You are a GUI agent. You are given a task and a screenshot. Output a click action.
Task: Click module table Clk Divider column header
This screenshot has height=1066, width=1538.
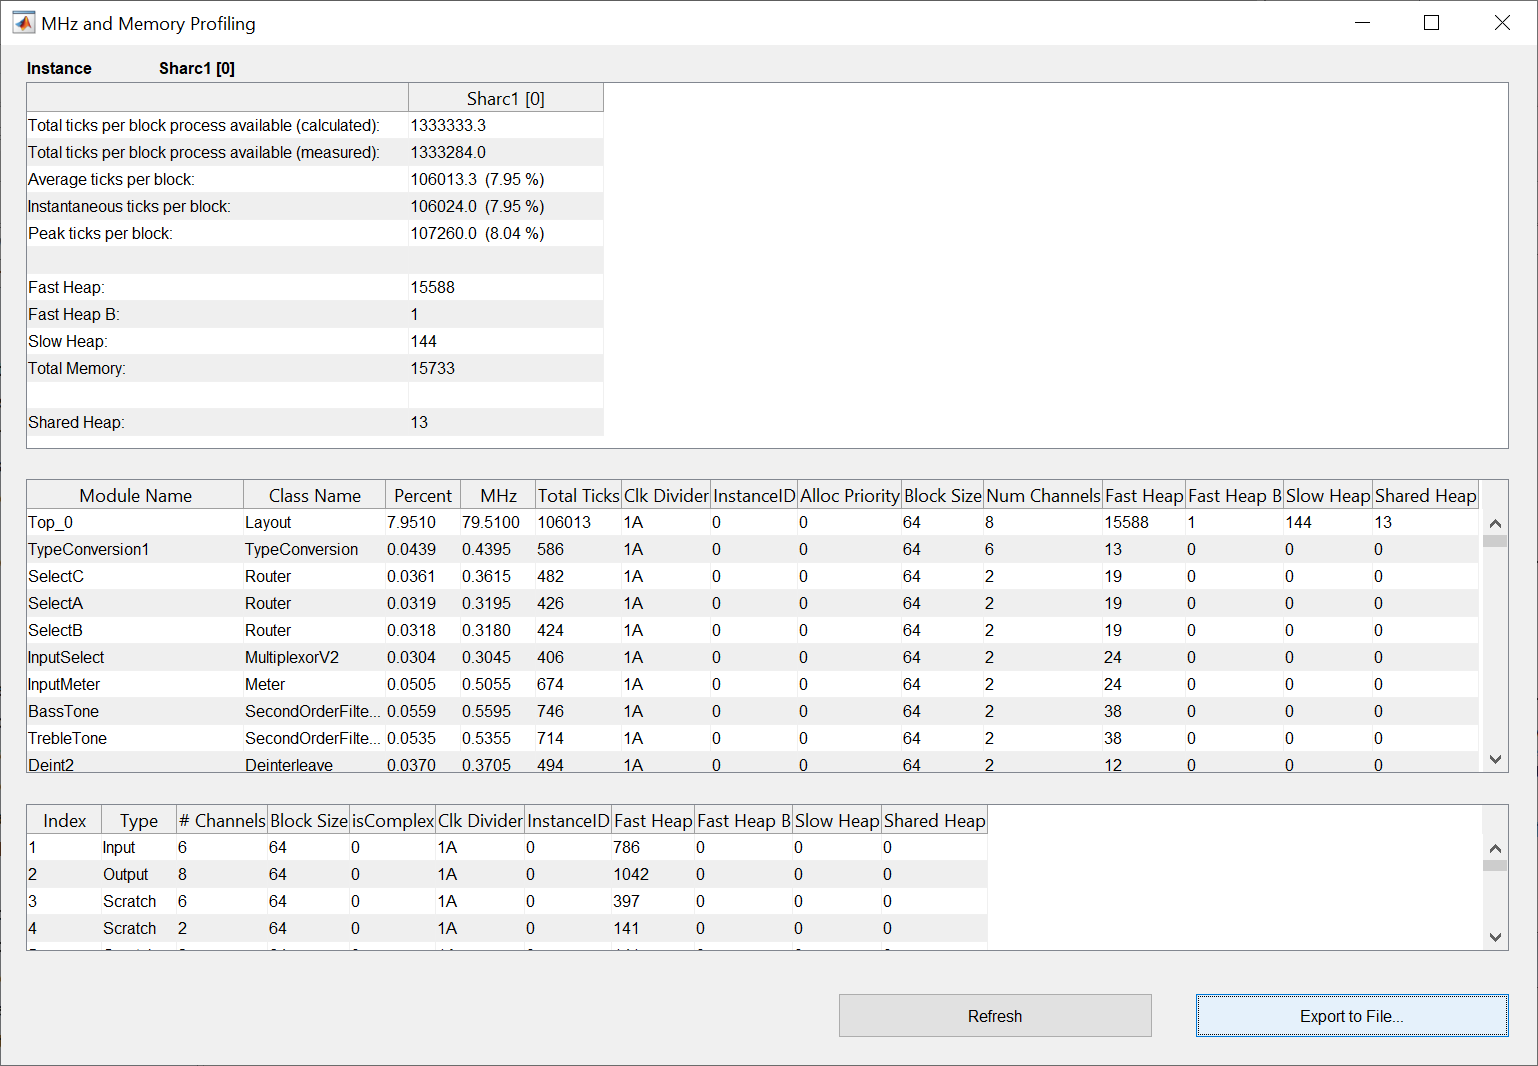(x=666, y=495)
